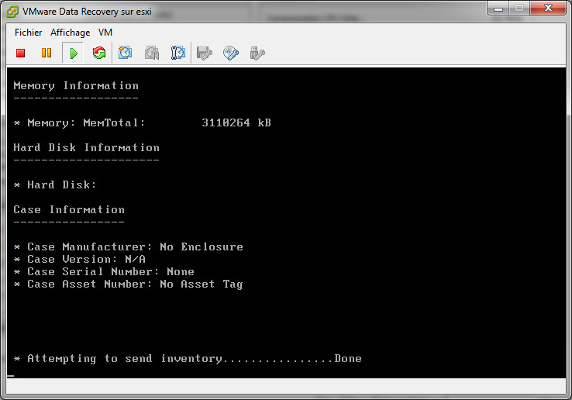Screen dimensions: 572x400
Task: Open the snapshot manager icon
Action: pyautogui.click(x=178, y=53)
